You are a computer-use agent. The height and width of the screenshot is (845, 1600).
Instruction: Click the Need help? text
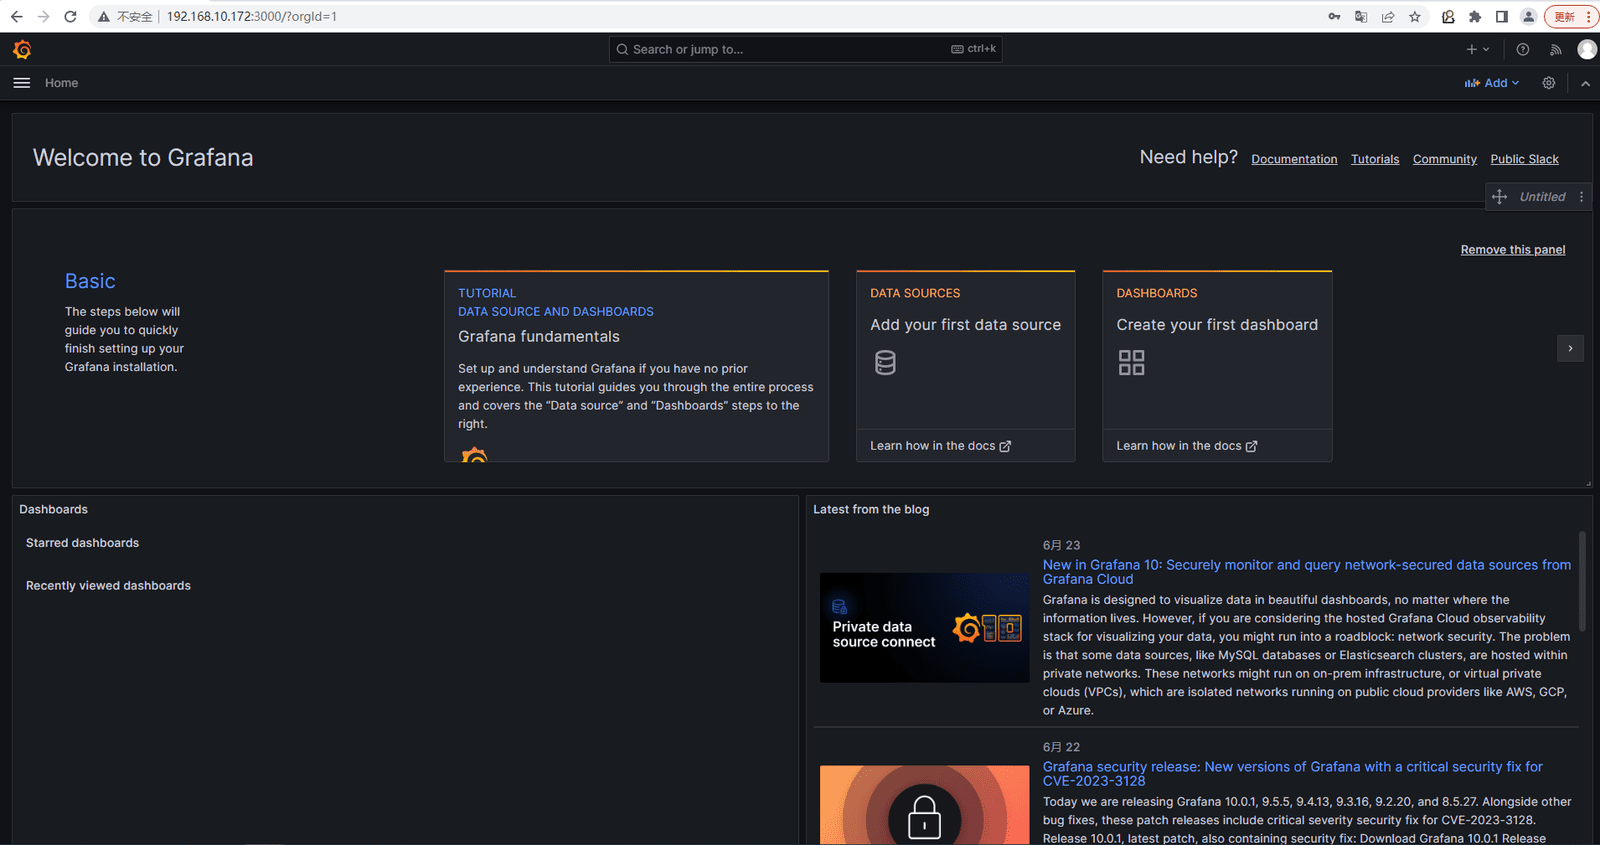[1188, 157]
